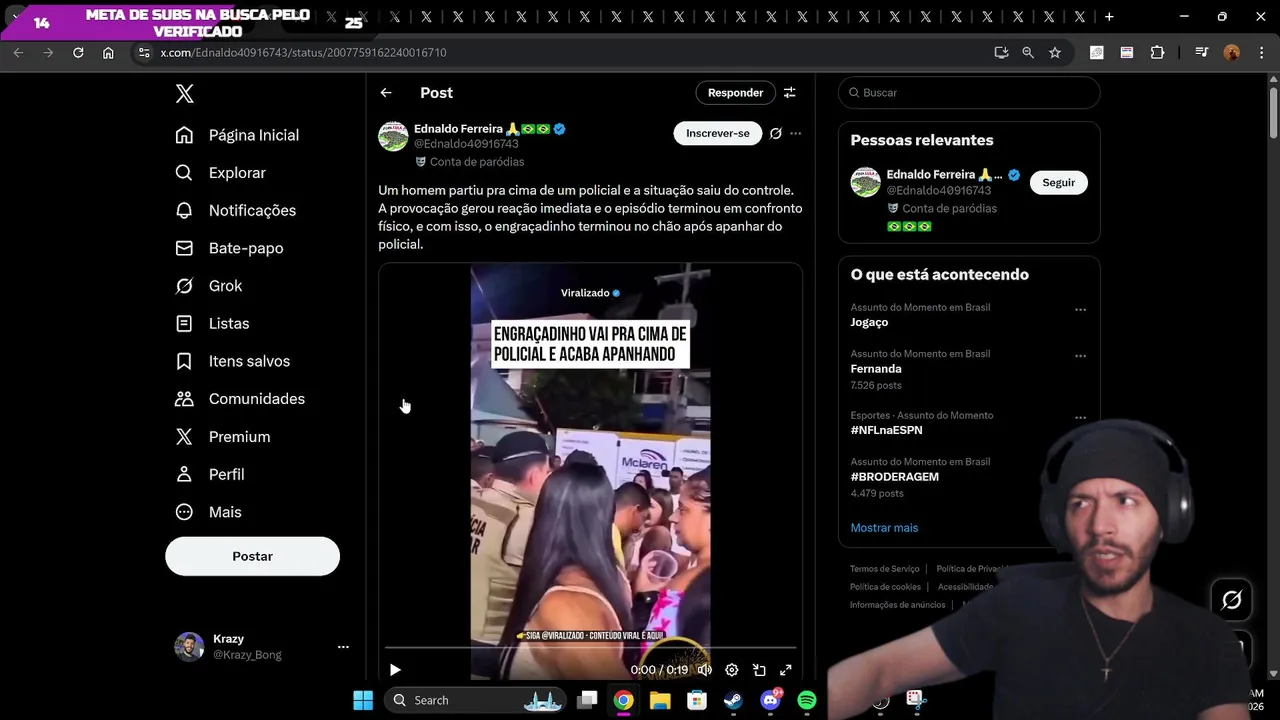This screenshot has width=1280, height=720.
Task: Open Fernanda trend options menu
Action: click(x=1080, y=356)
